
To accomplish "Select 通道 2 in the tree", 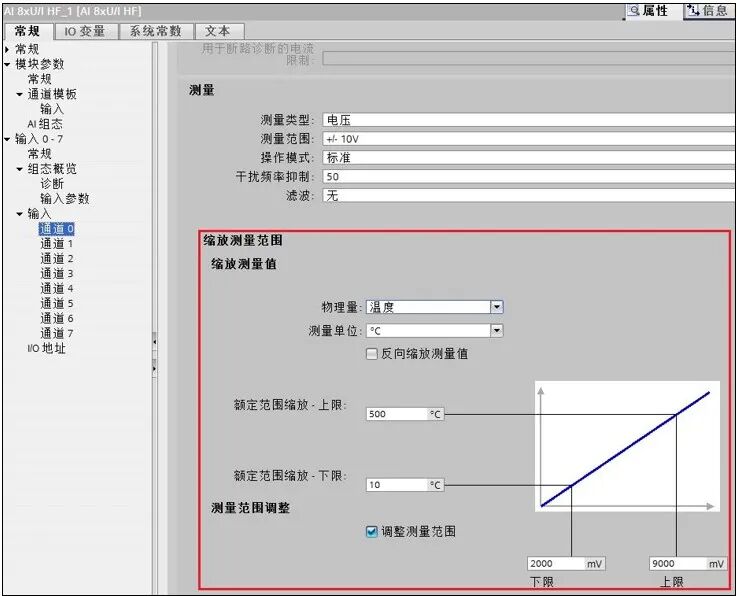I will click(x=57, y=259).
